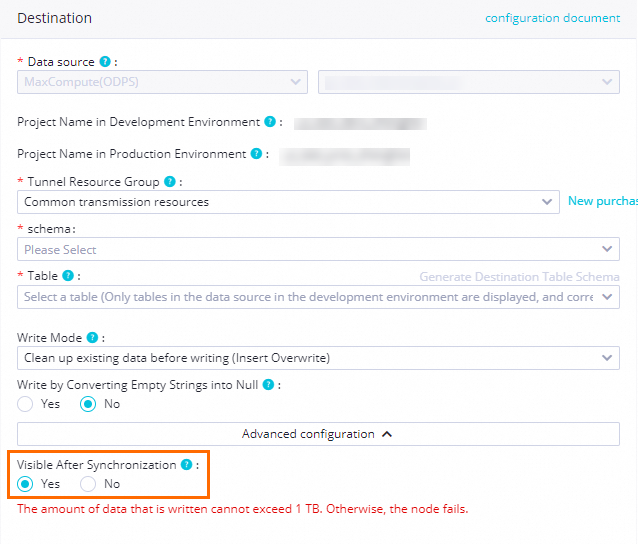Image resolution: width=638 pixels, height=544 pixels.
Task: Open the MaxCompute(ODPS) data source dropdown
Action: [162, 82]
